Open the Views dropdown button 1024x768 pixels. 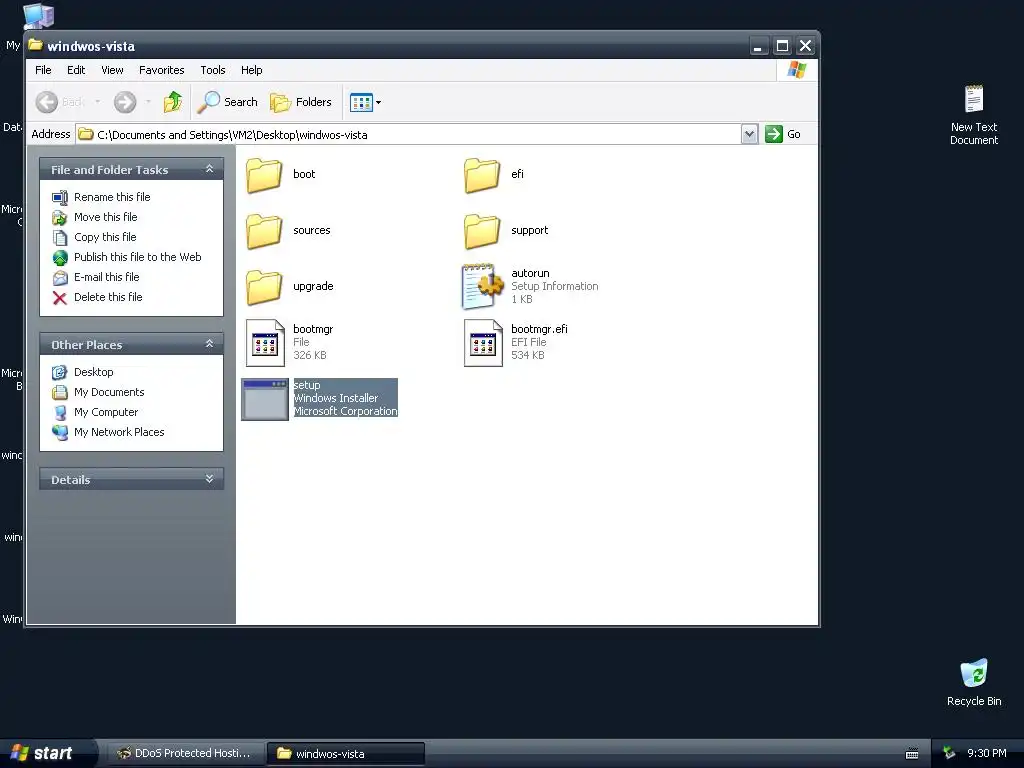pos(365,102)
